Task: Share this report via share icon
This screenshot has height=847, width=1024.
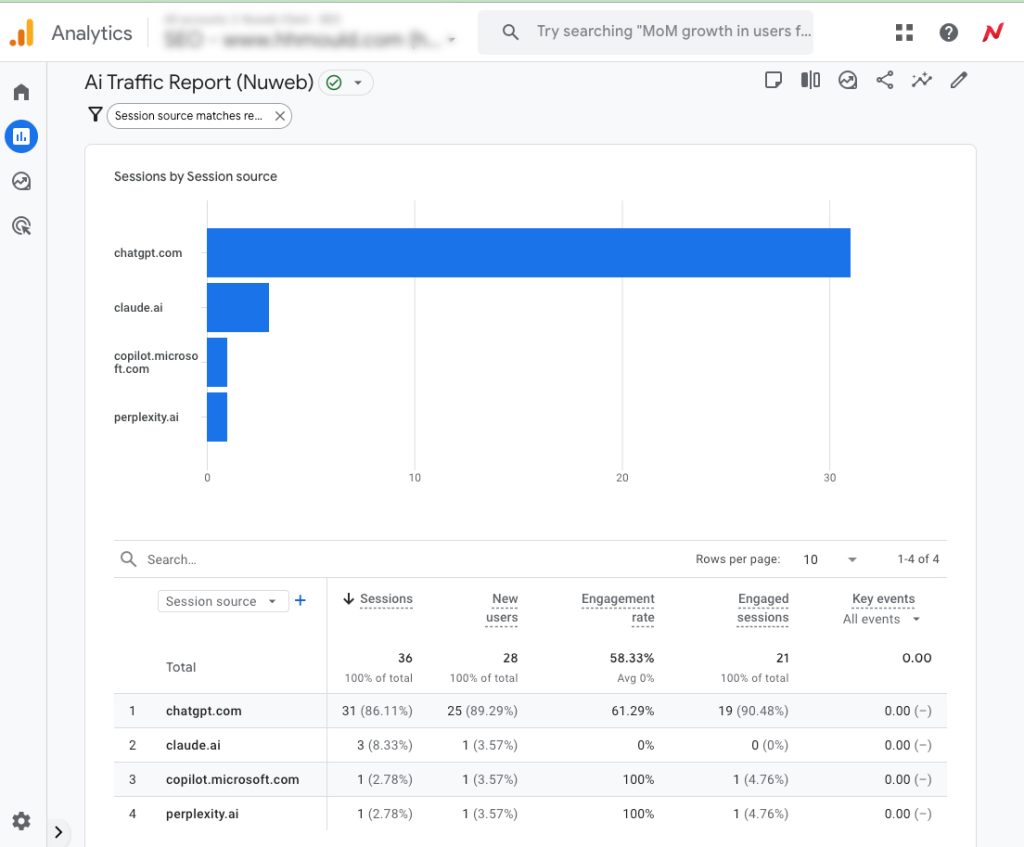Action: click(x=884, y=80)
